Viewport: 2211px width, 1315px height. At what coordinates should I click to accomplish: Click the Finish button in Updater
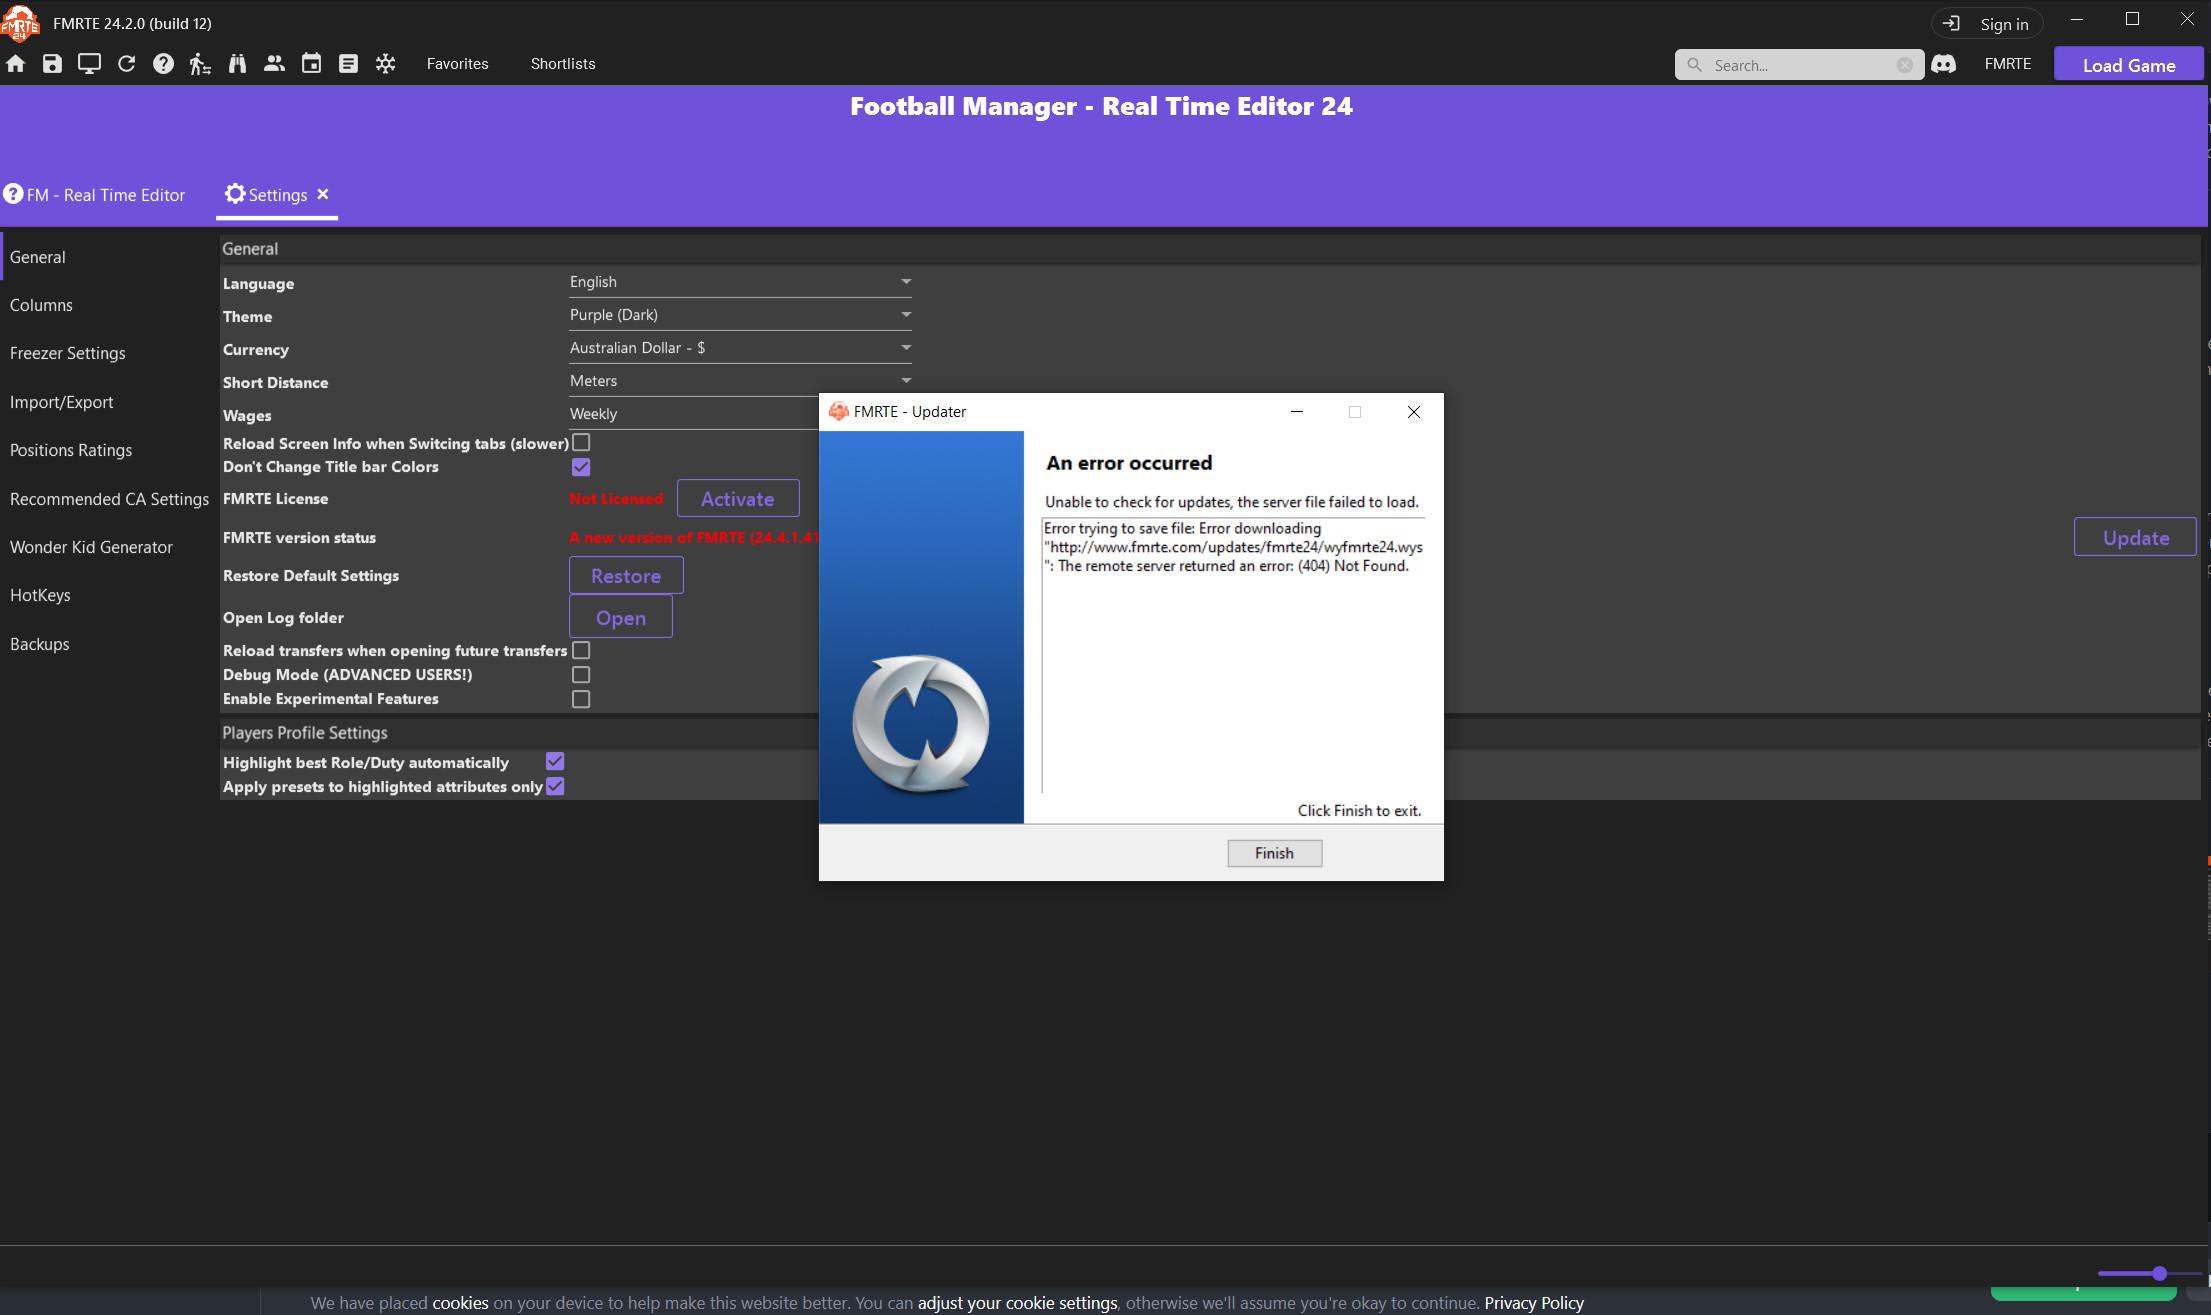point(1274,853)
